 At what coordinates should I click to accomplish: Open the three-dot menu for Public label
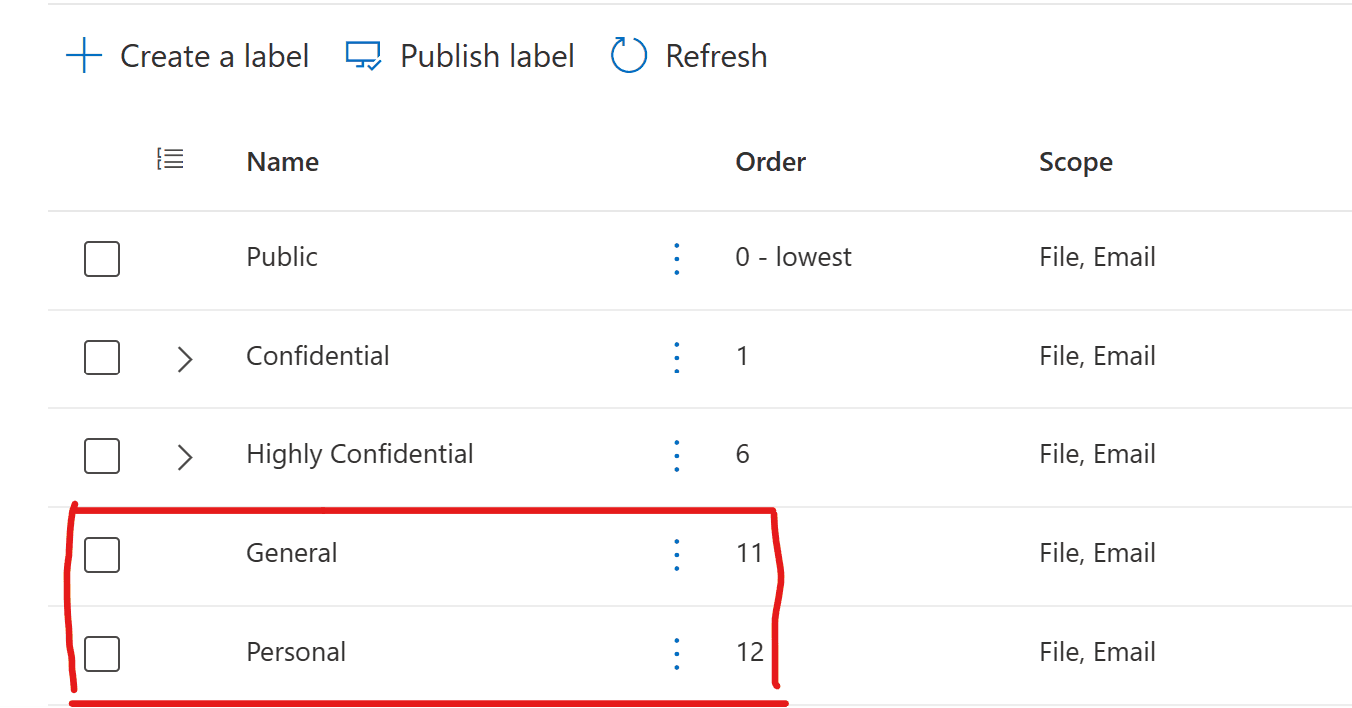(677, 259)
